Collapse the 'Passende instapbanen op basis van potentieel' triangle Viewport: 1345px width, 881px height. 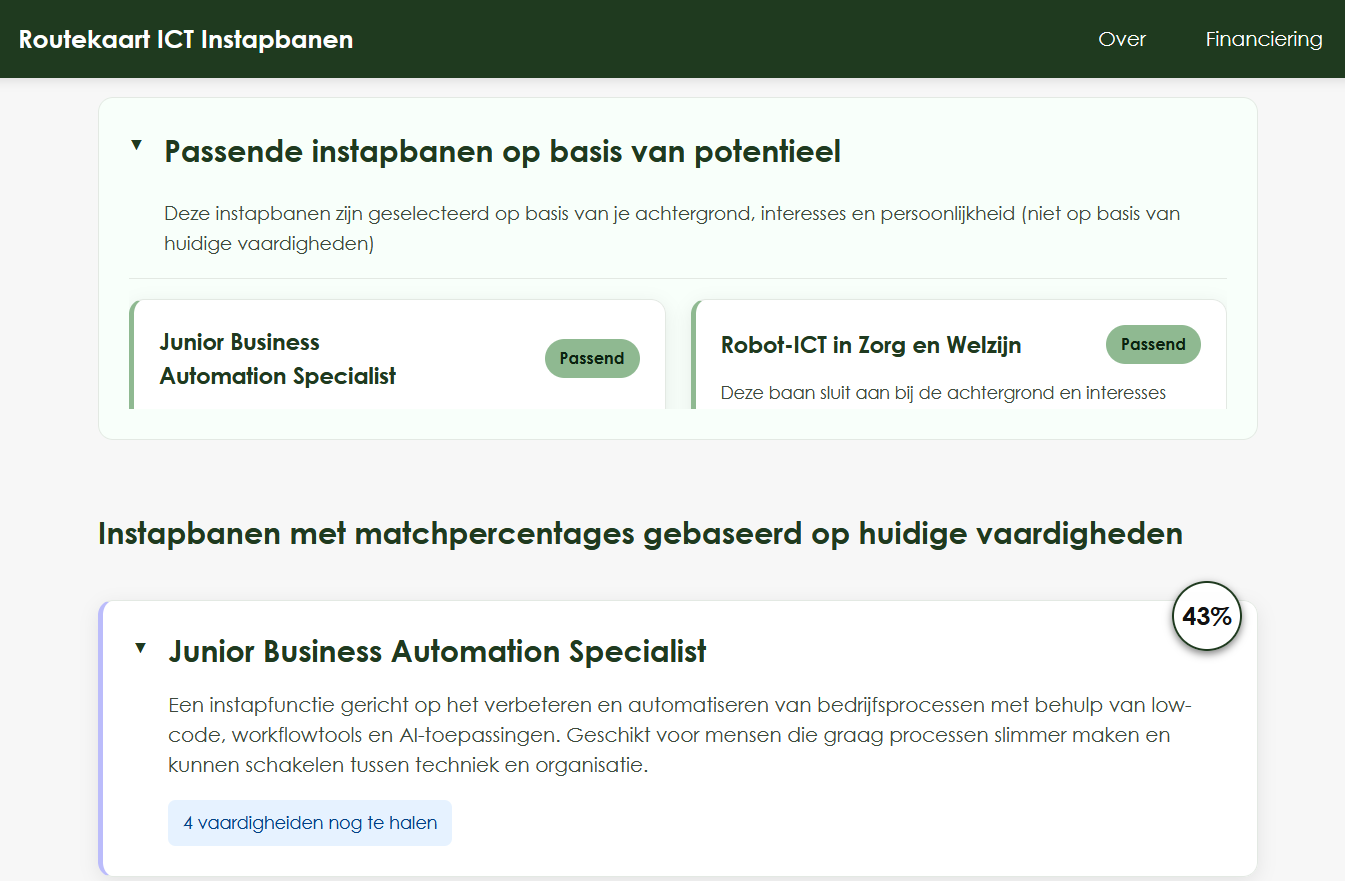coord(137,146)
